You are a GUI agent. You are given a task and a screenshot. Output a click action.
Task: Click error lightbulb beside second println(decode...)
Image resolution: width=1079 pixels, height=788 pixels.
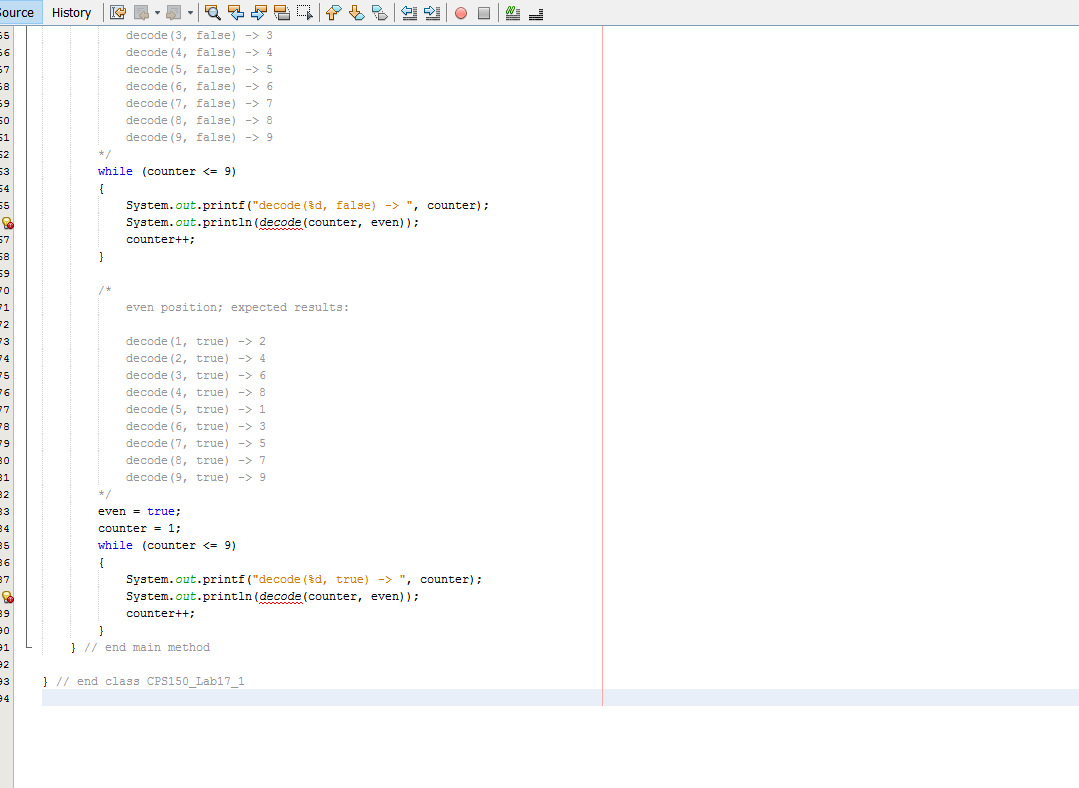pos(7,597)
